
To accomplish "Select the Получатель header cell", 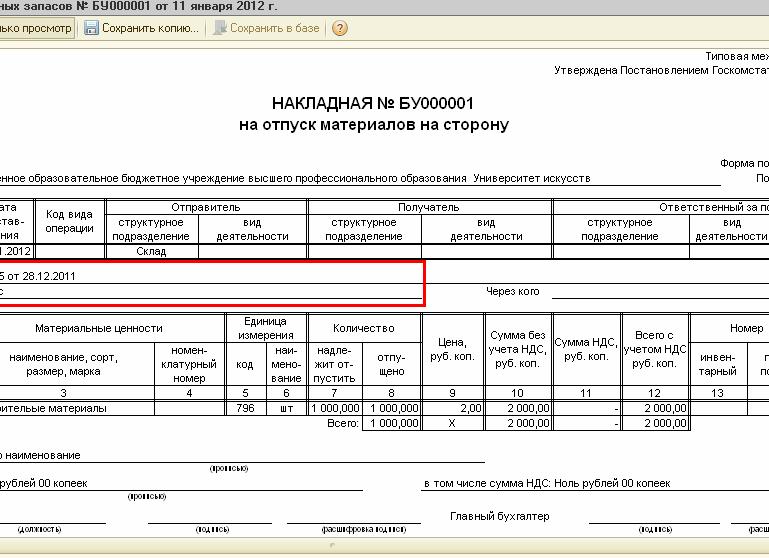I will [429, 207].
